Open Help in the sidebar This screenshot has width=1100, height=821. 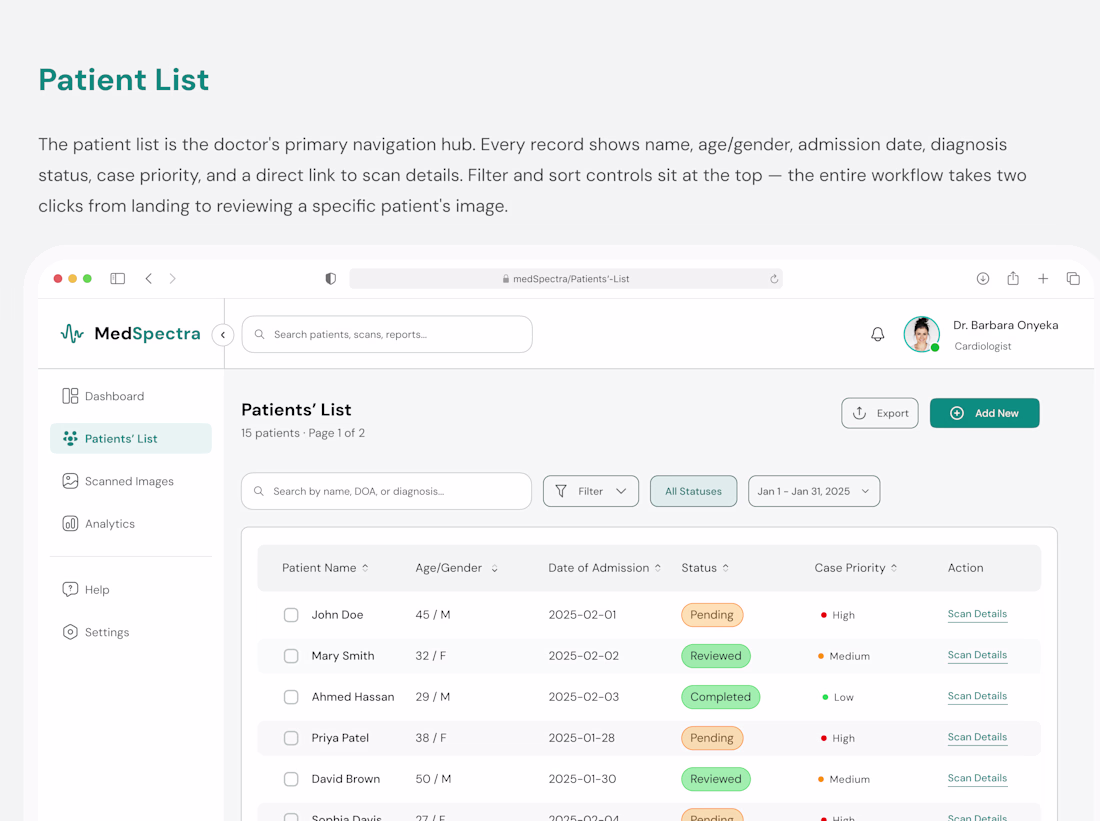pos(130,589)
